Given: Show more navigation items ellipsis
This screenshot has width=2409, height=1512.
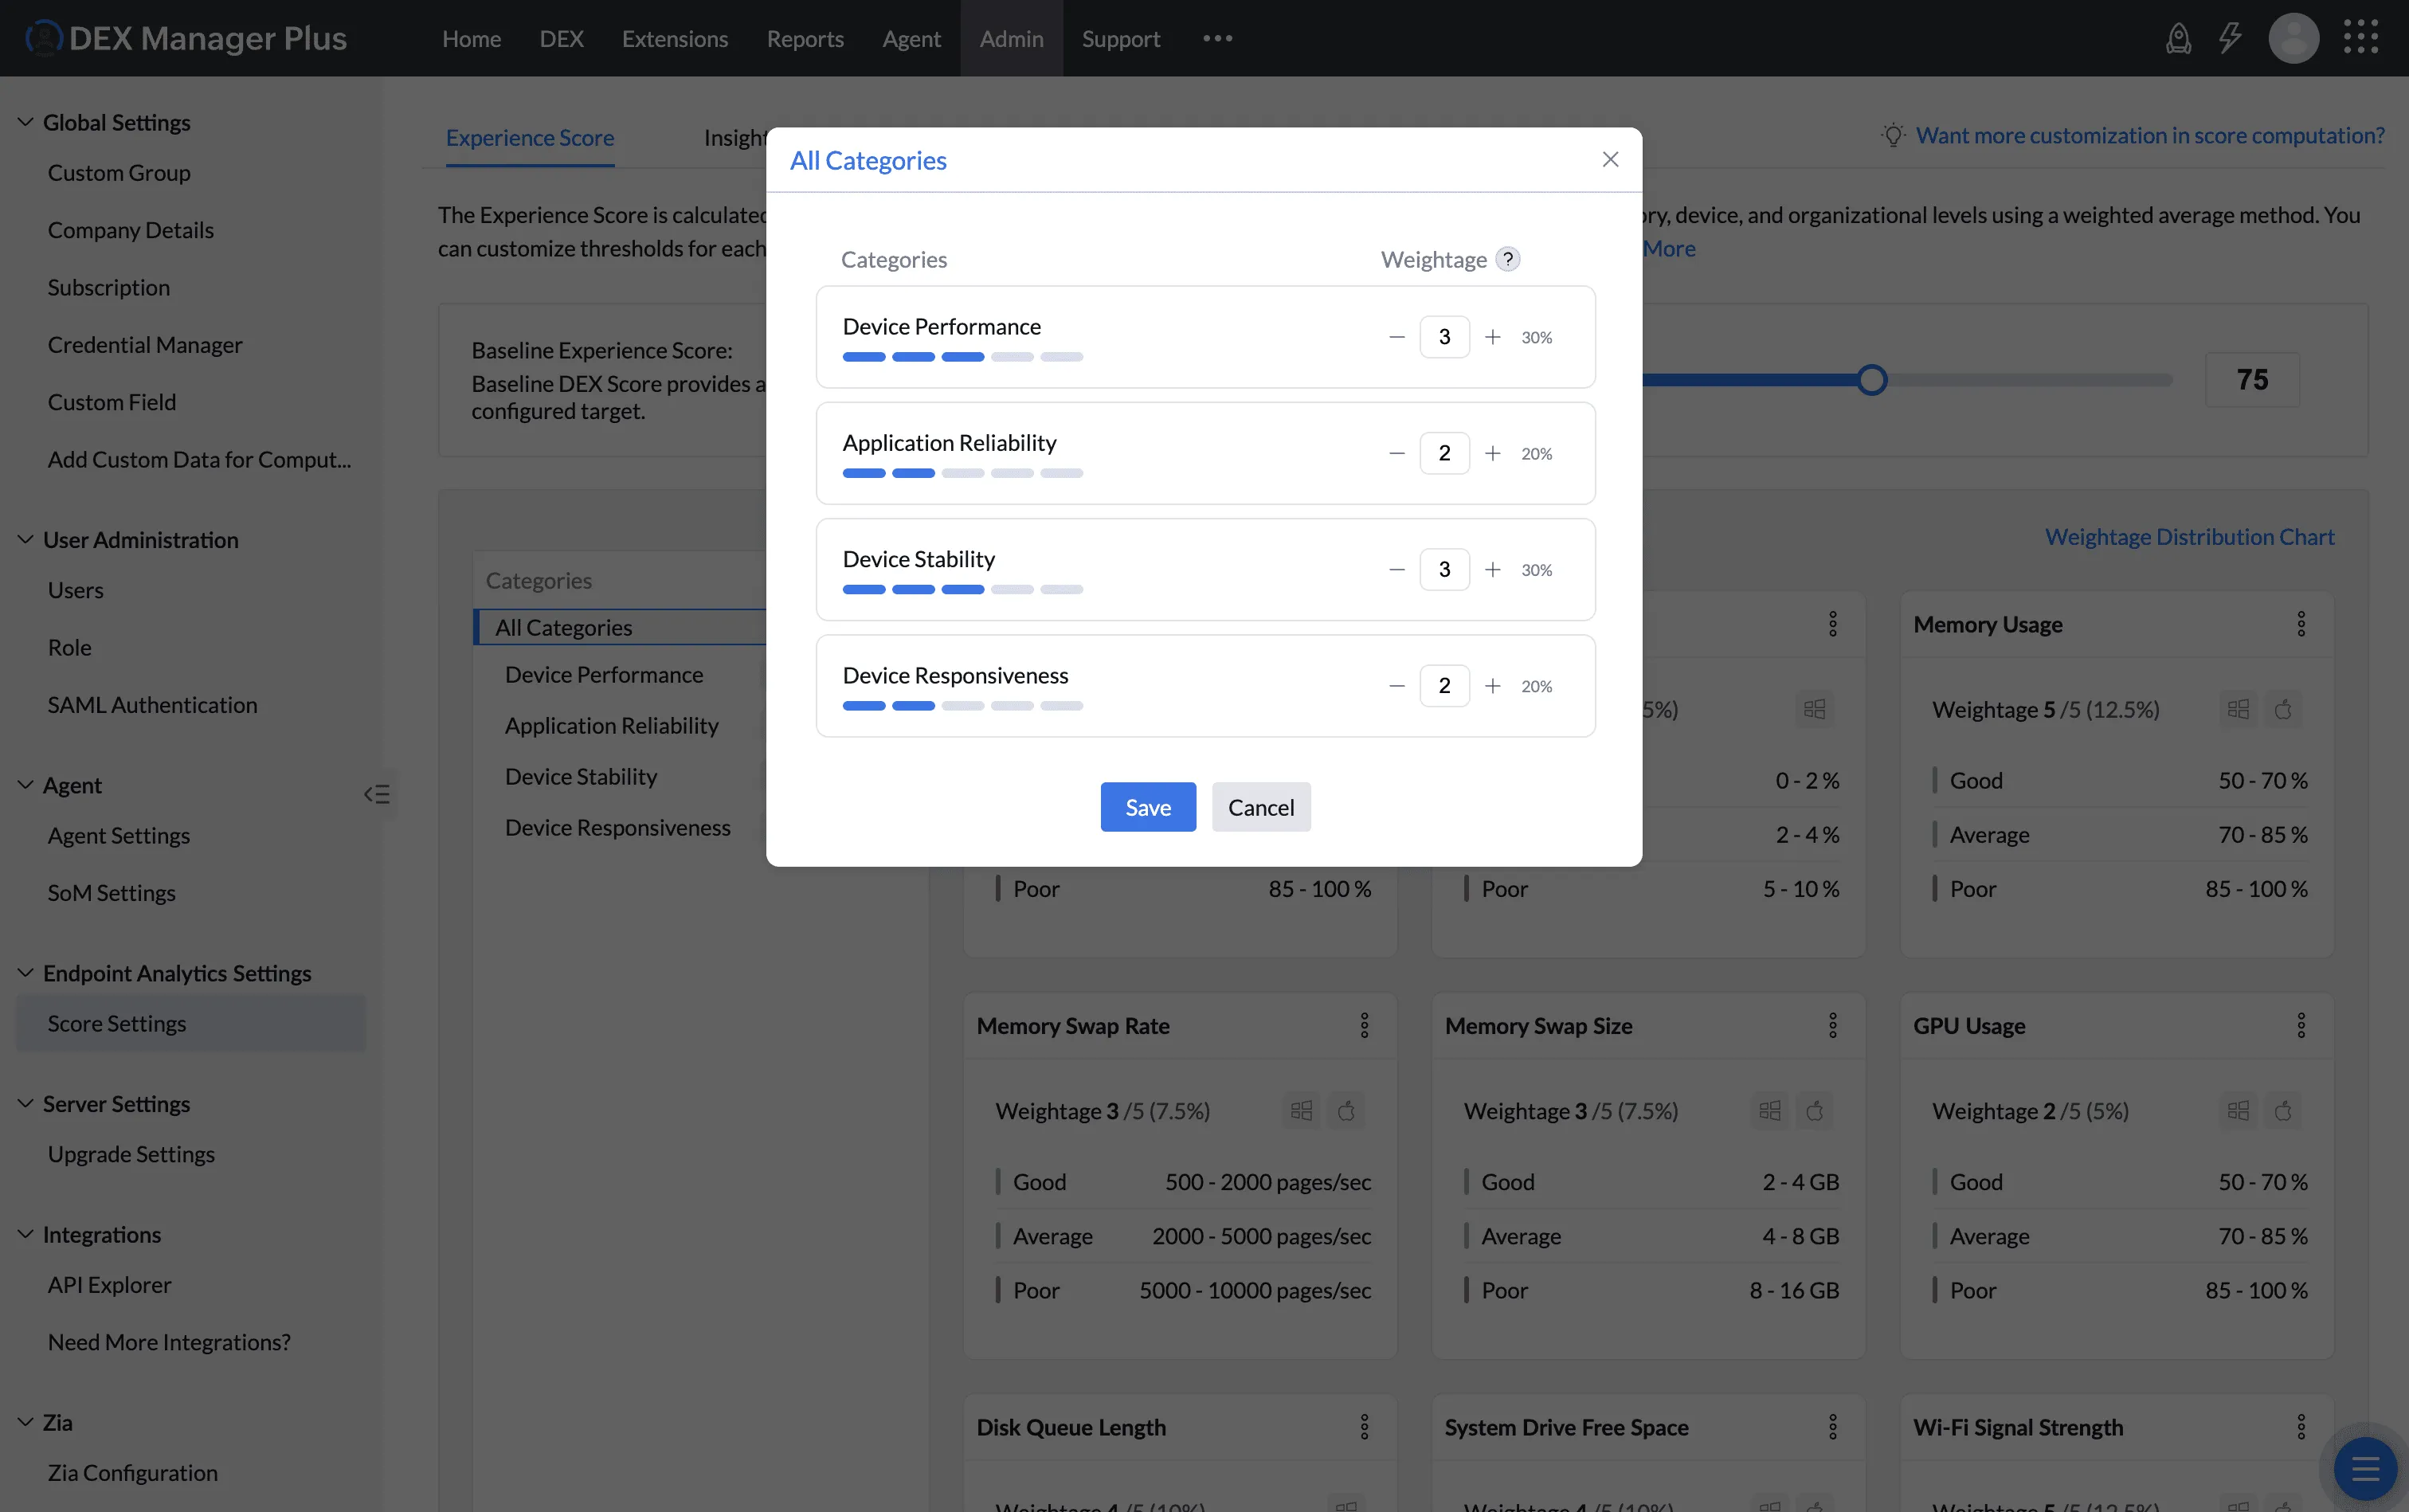Looking at the screenshot, I should [1217, 38].
